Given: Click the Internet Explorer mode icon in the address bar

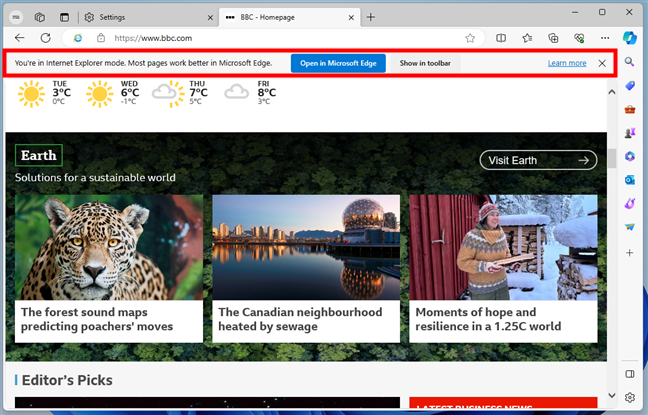Looking at the screenshot, I should click(x=77, y=38).
